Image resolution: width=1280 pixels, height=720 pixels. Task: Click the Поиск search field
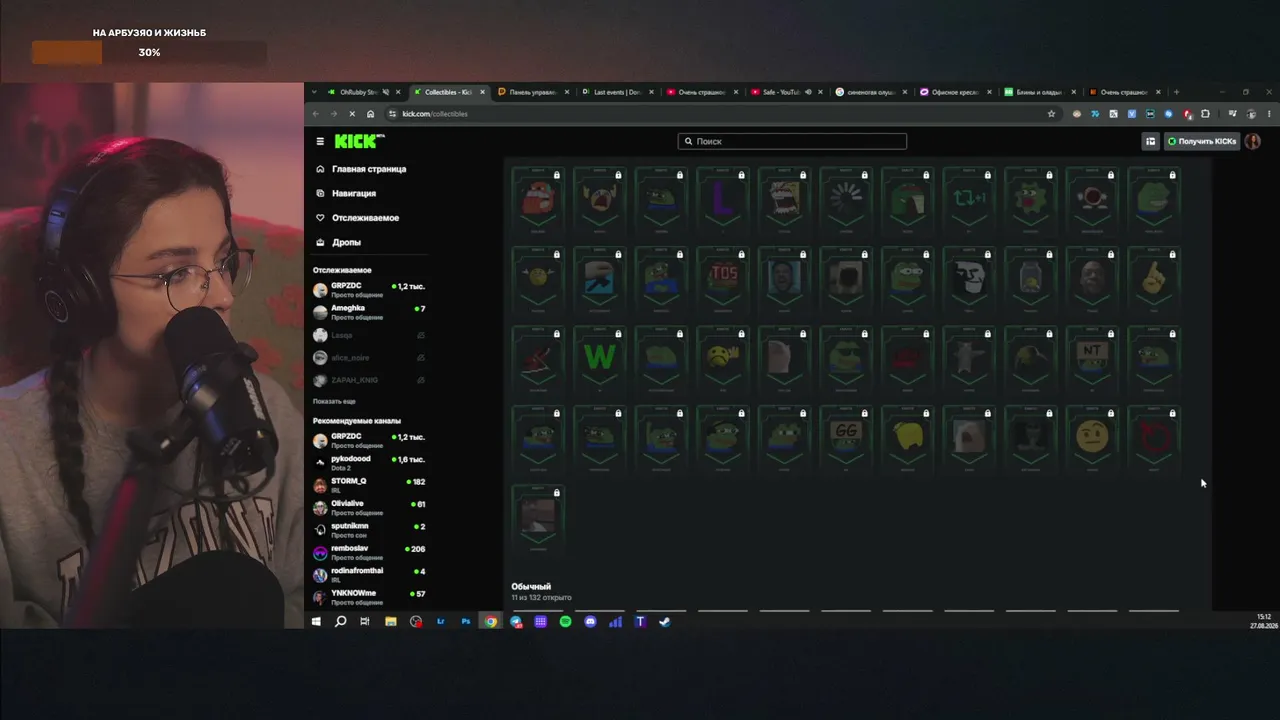[792, 141]
